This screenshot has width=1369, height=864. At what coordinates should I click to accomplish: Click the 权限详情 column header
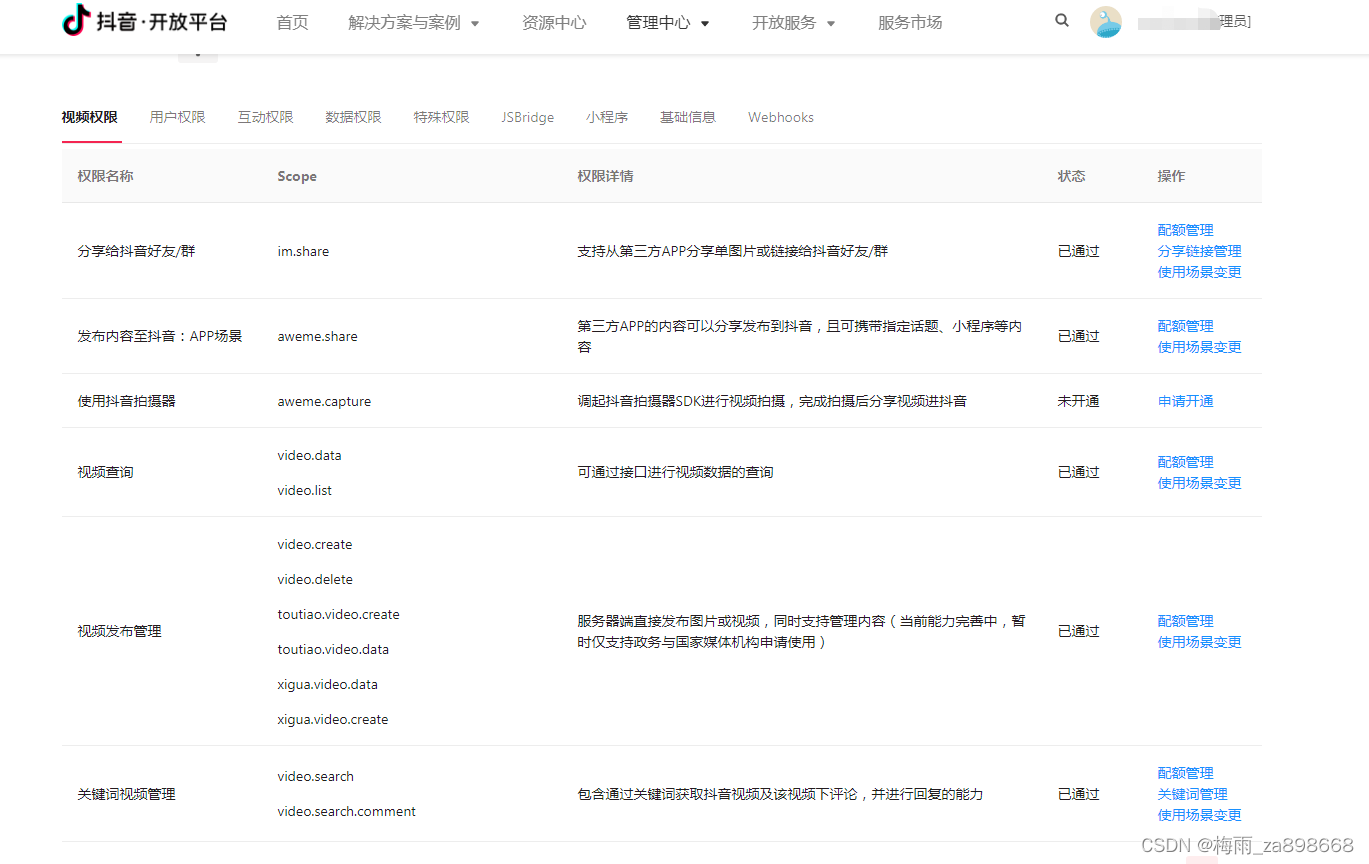pos(605,176)
